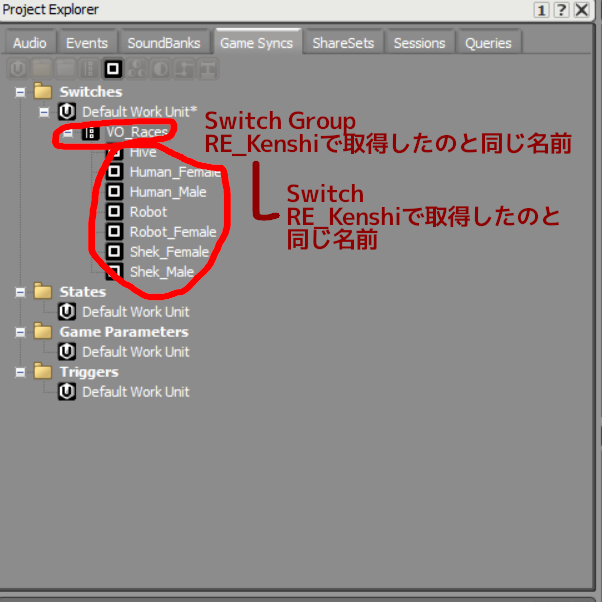Click the active New Switch toolbar icon
Screen dimensions: 602x602
click(113, 69)
